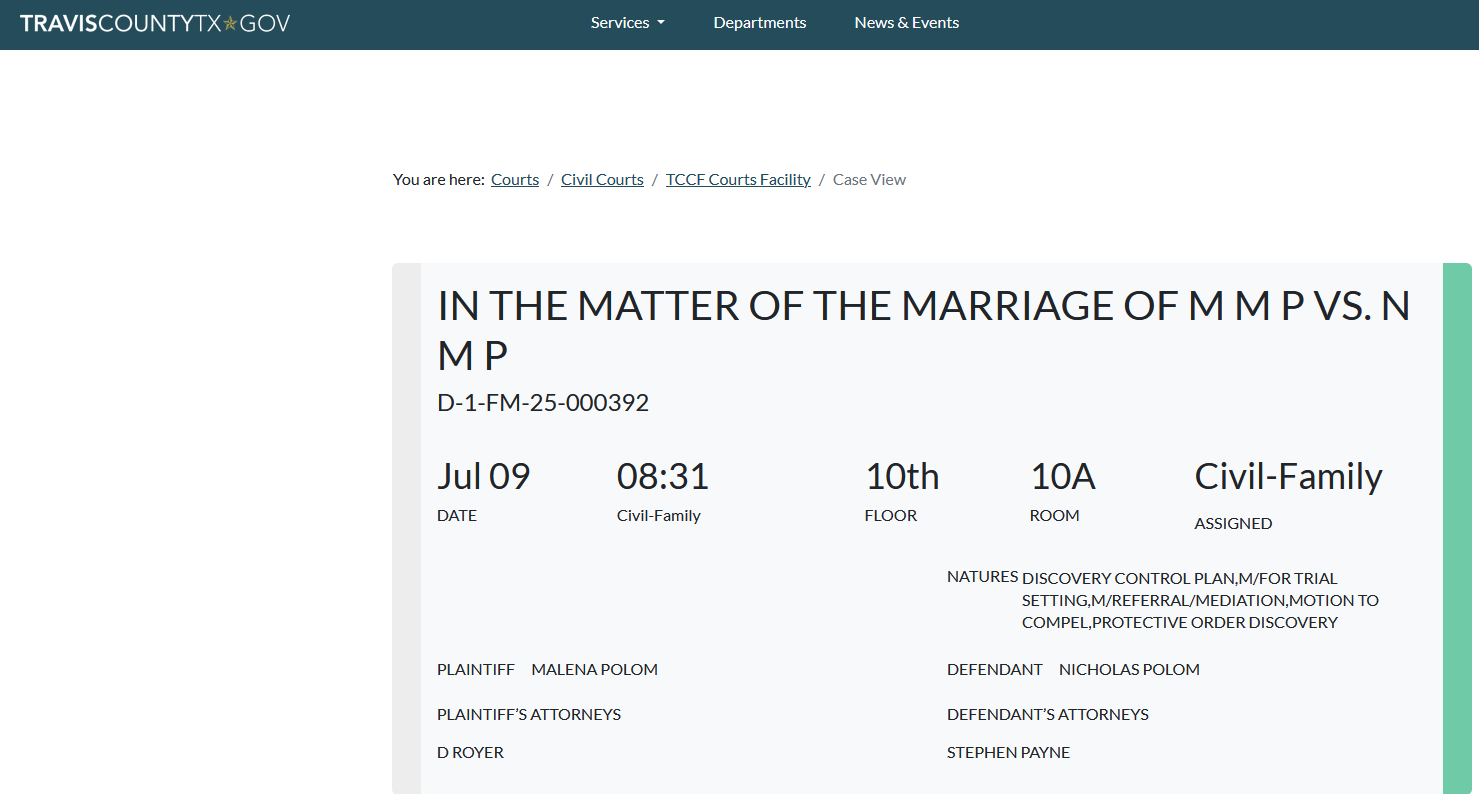Click the DATE label
Screen dimensions: 1479x794
(457, 516)
